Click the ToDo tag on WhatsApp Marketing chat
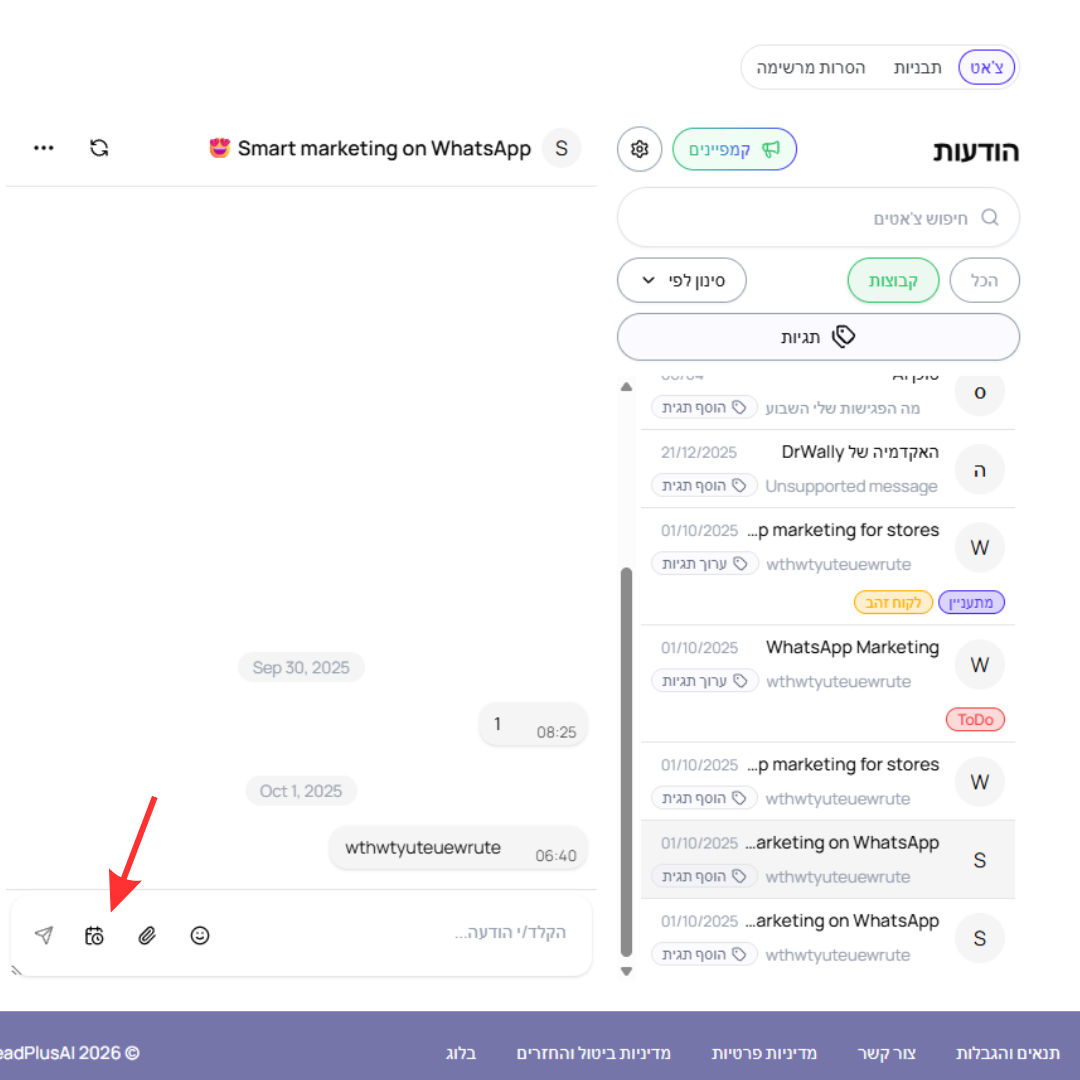 pyautogui.click(x=975, y=720)
